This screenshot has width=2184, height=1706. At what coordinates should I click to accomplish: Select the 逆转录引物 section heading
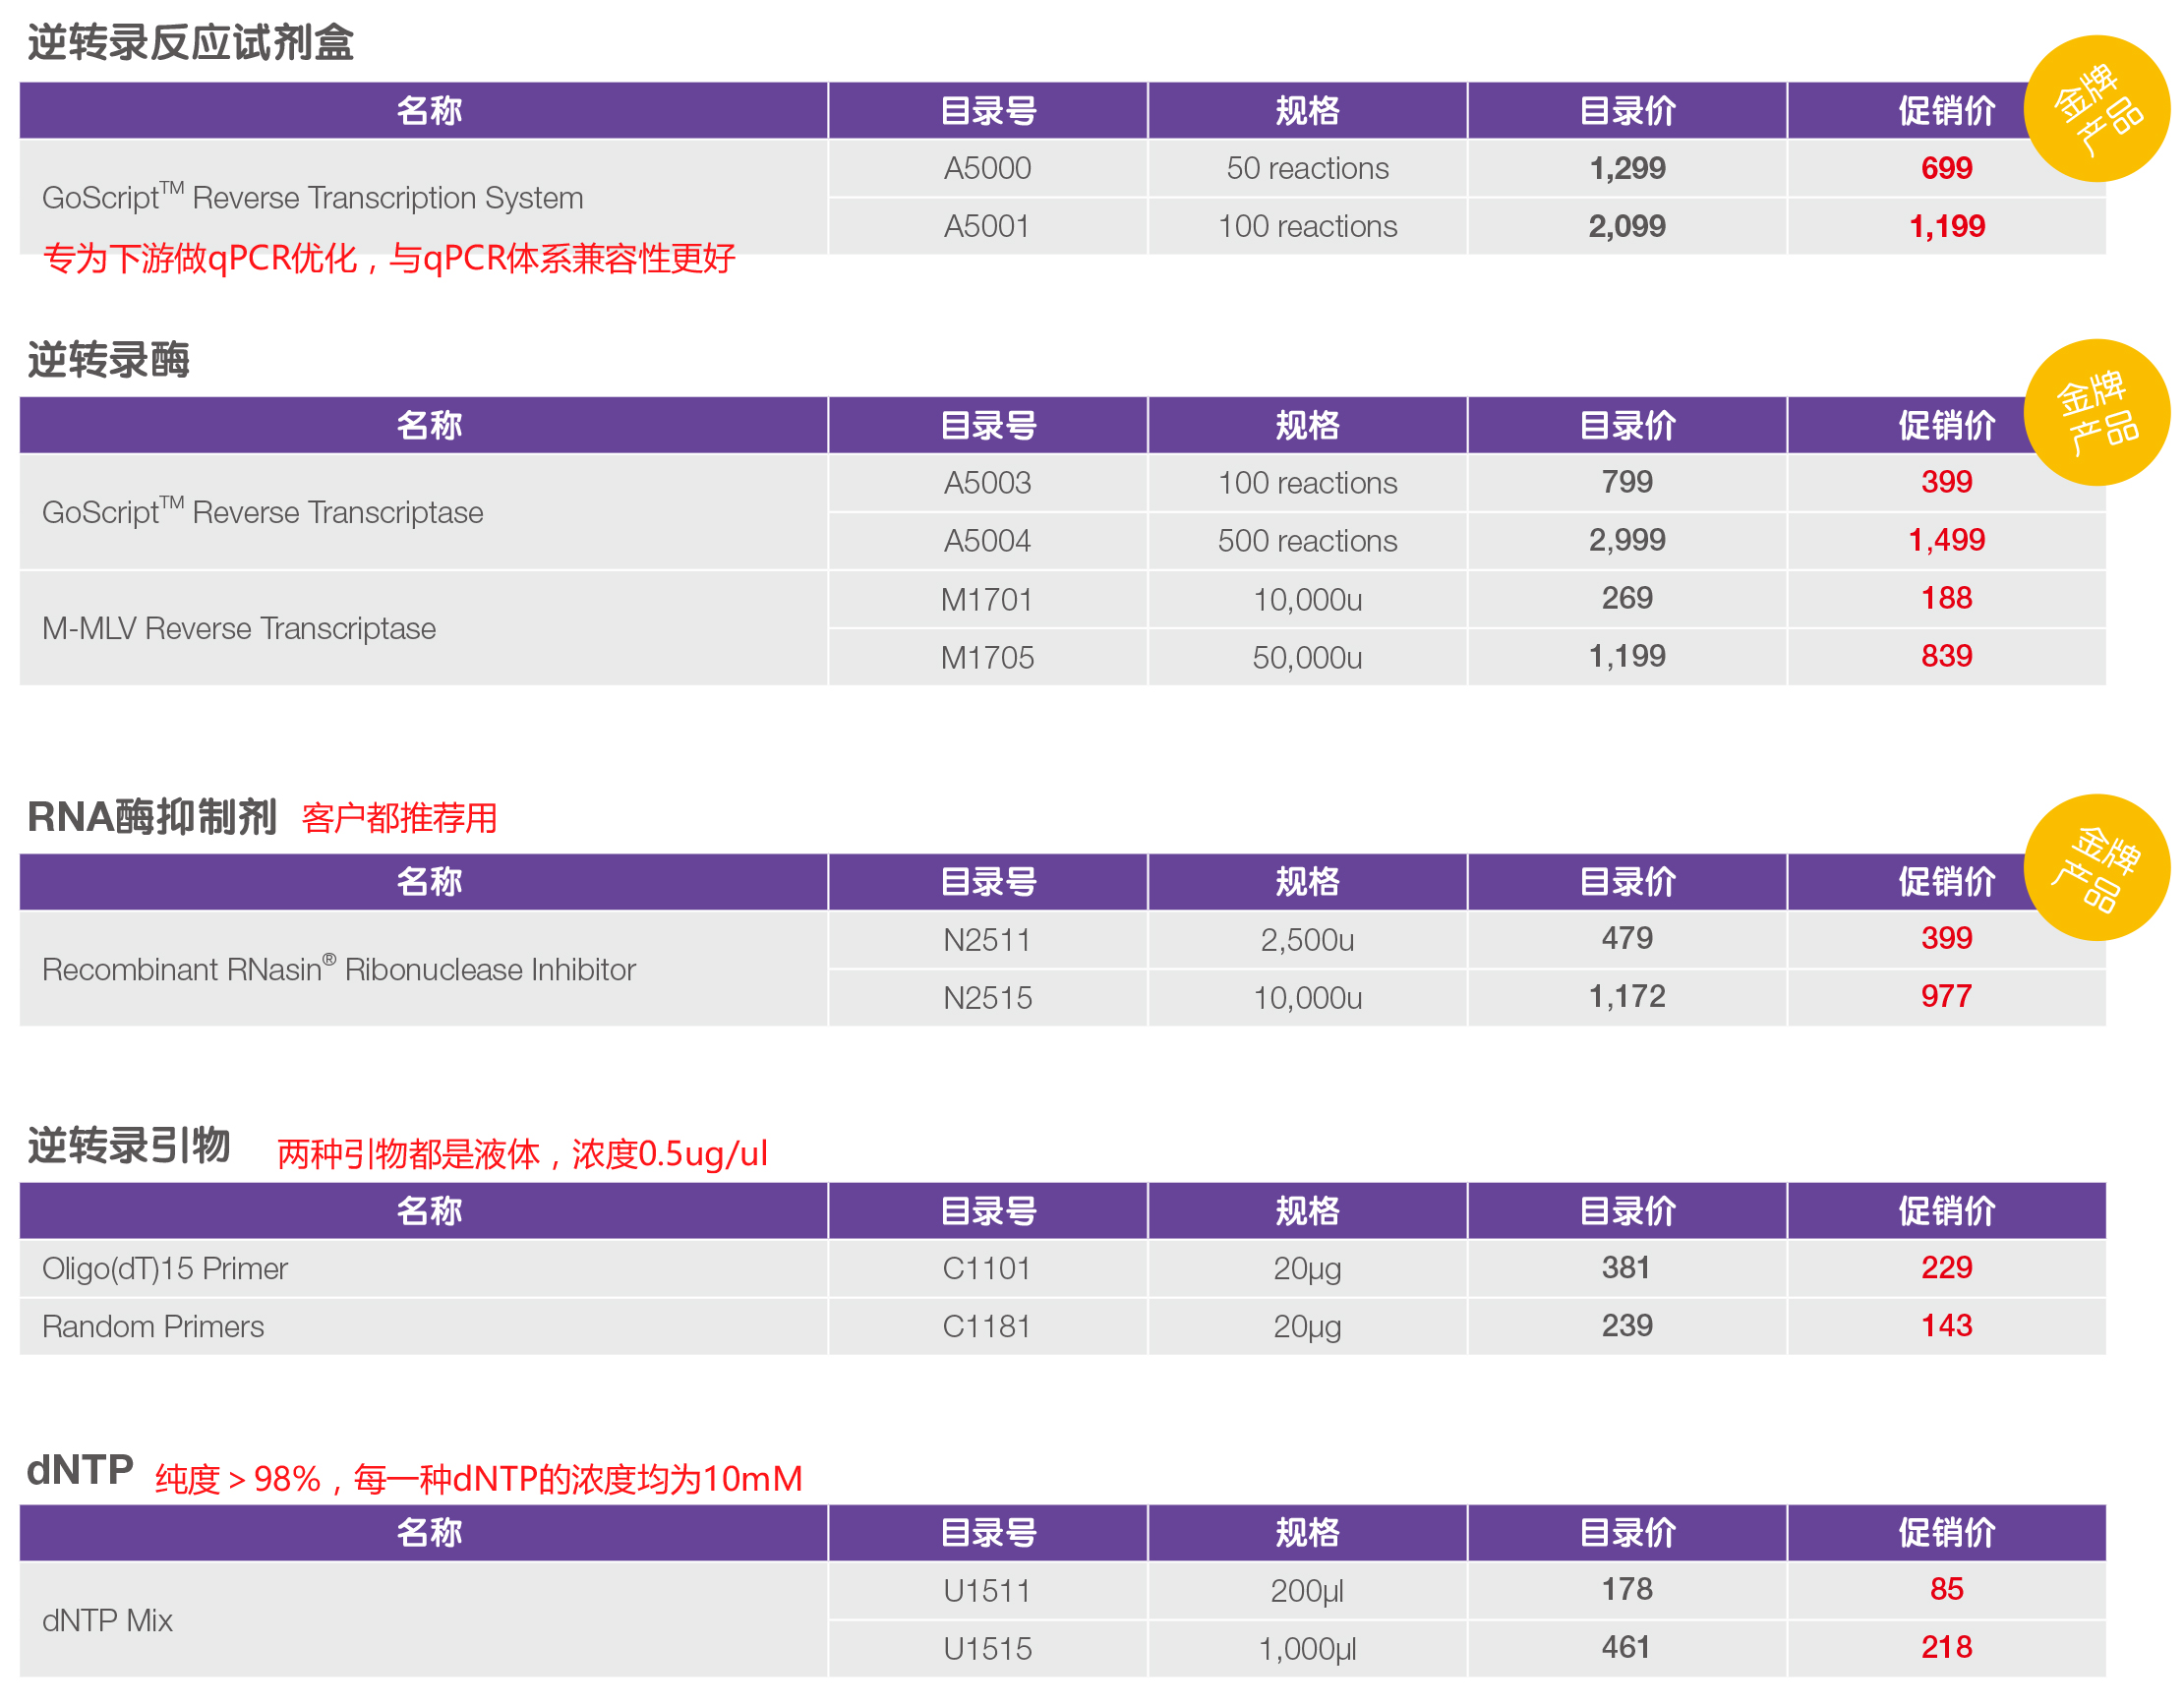[129, 1145]
